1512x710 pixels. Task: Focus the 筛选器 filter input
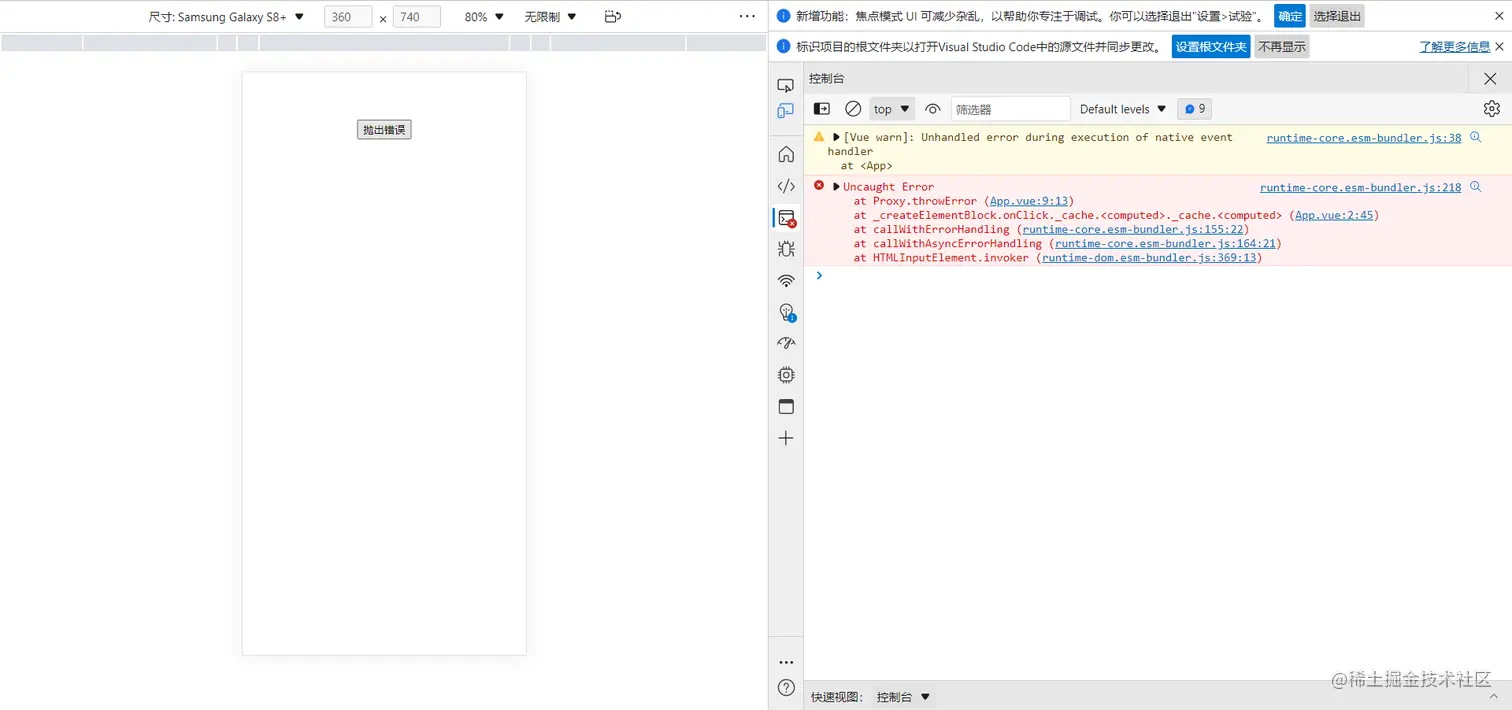point(1010,109)
